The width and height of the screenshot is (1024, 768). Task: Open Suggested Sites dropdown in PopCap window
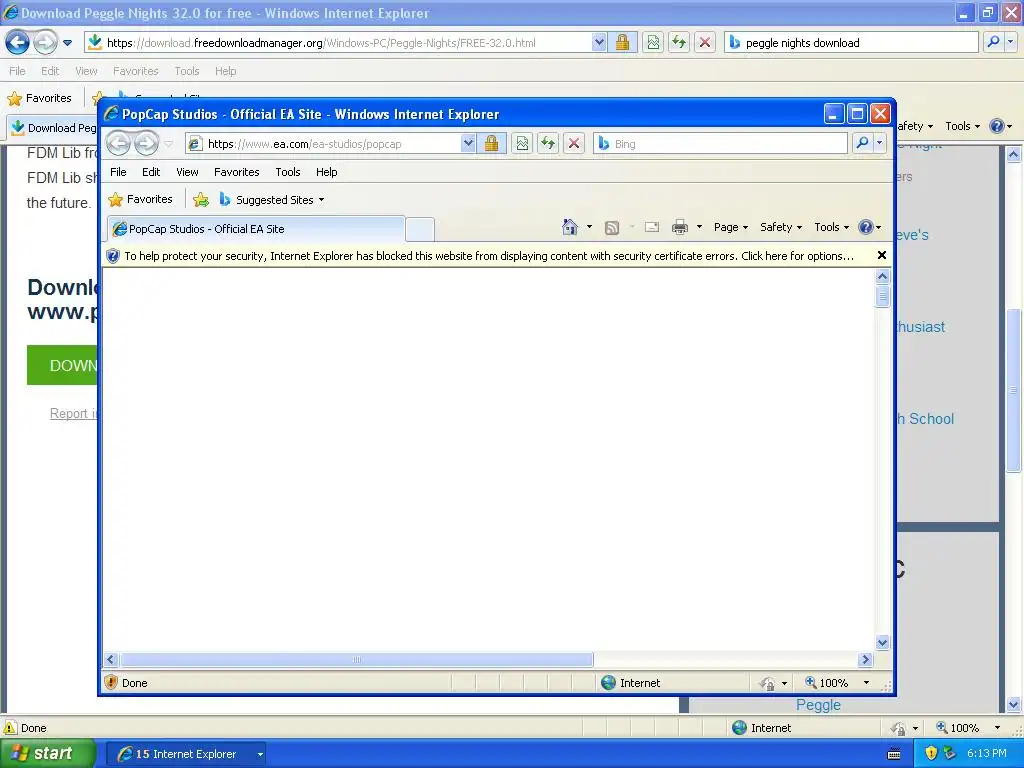pos(321,200)
